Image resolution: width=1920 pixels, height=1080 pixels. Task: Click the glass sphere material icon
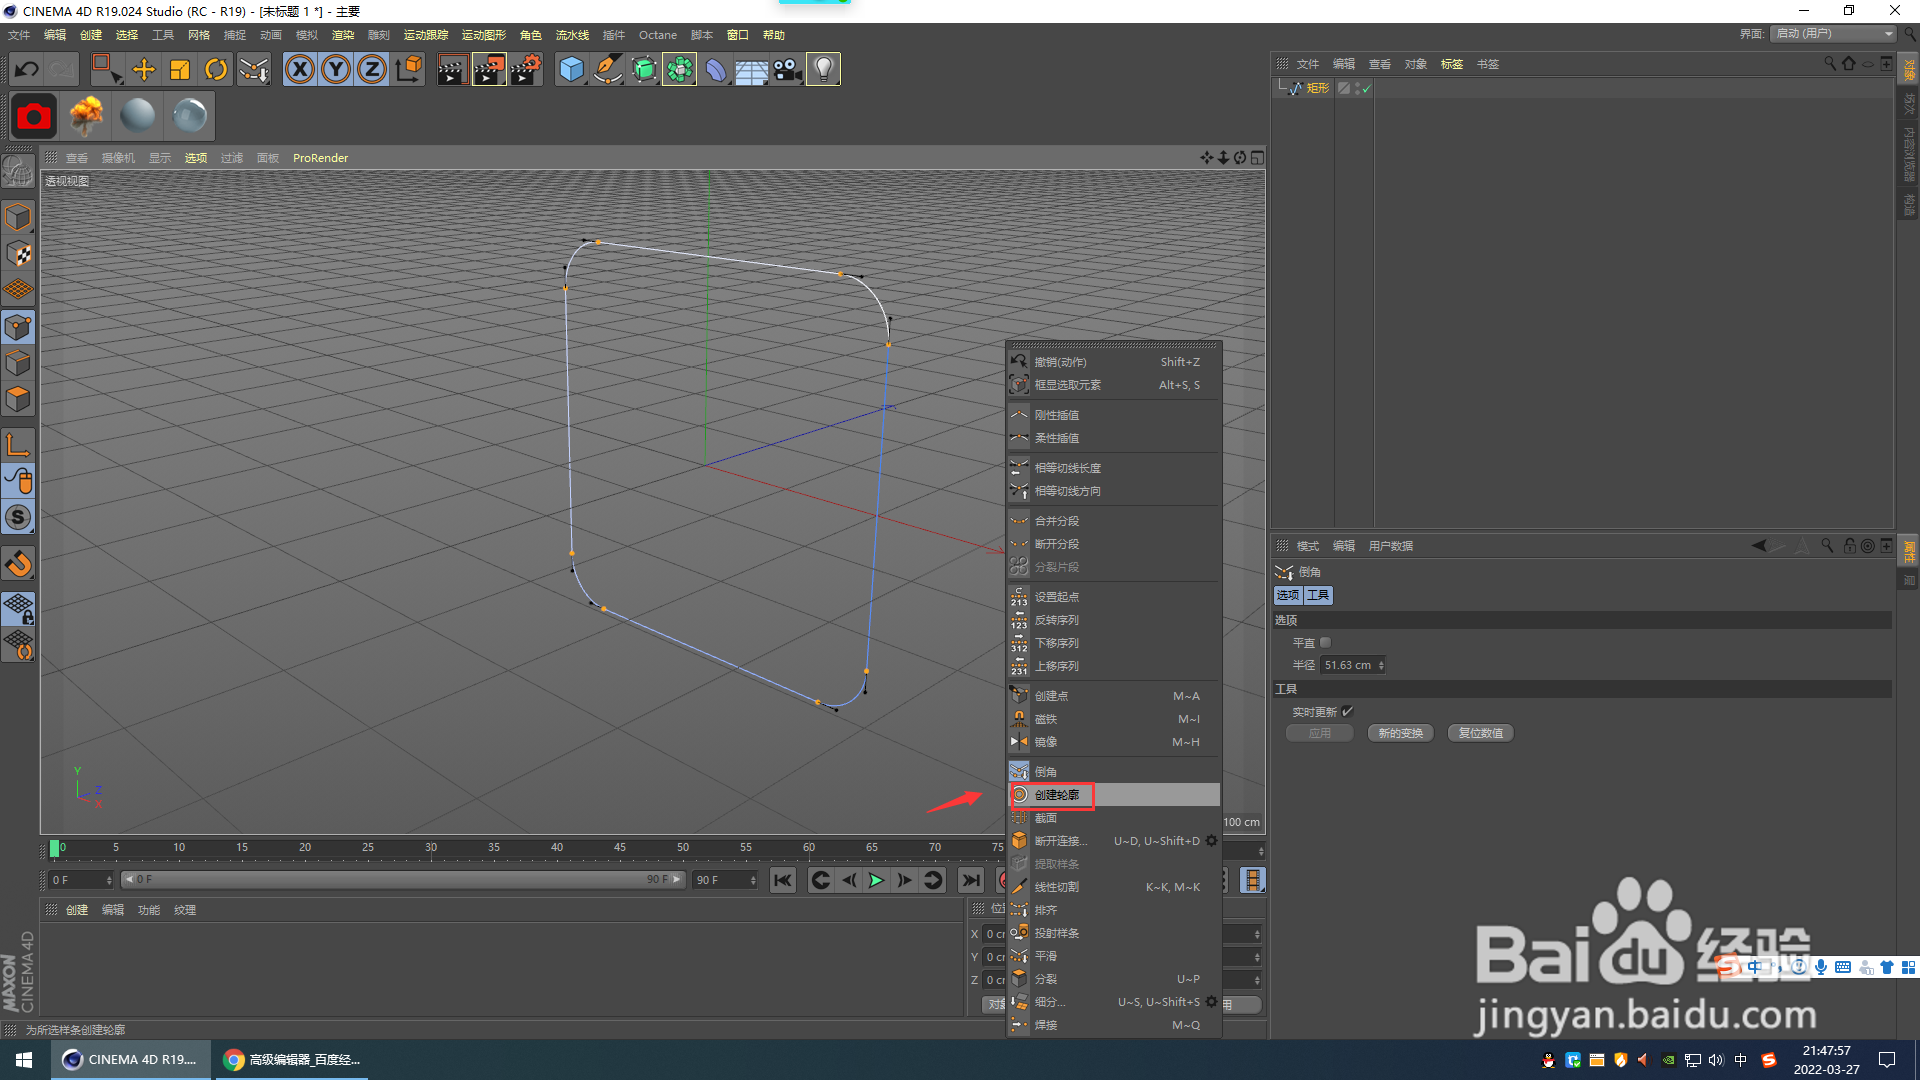pyautogui.click(x=190, y=116)
